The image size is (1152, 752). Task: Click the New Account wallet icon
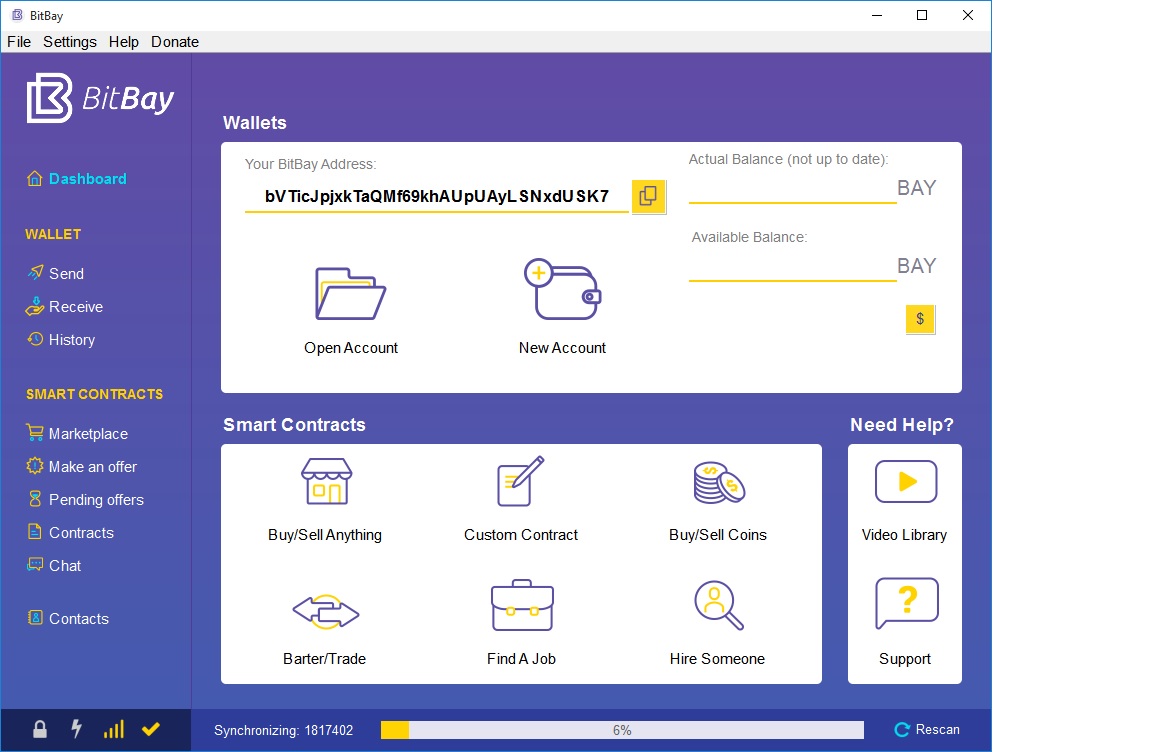point(563,289)
